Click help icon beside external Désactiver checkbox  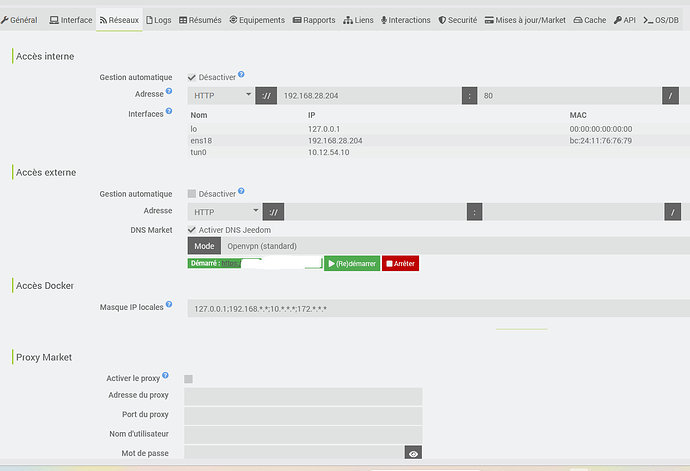tap(241, 191)
